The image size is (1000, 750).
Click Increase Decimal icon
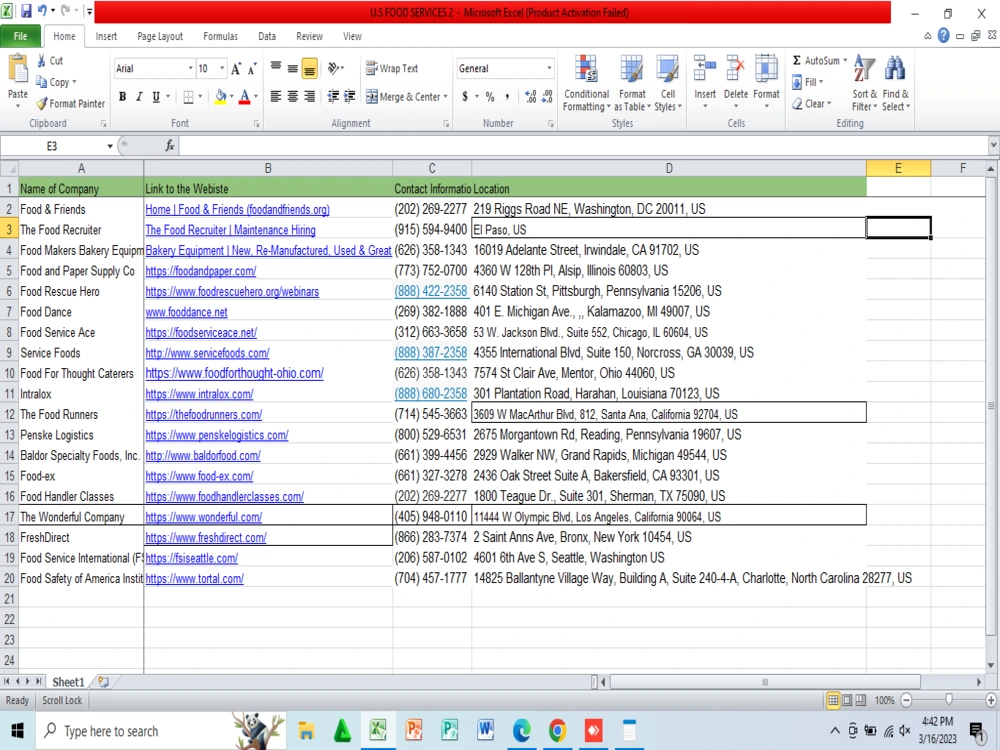tap(531, 97)
